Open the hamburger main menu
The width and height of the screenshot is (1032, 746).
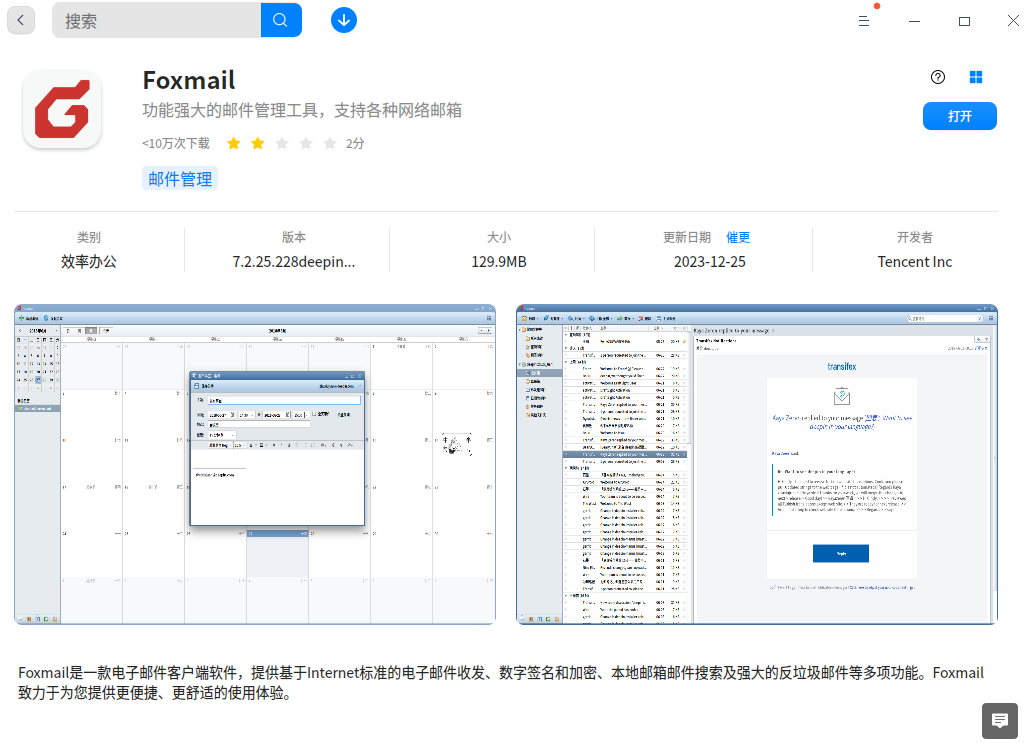[864, 21]
